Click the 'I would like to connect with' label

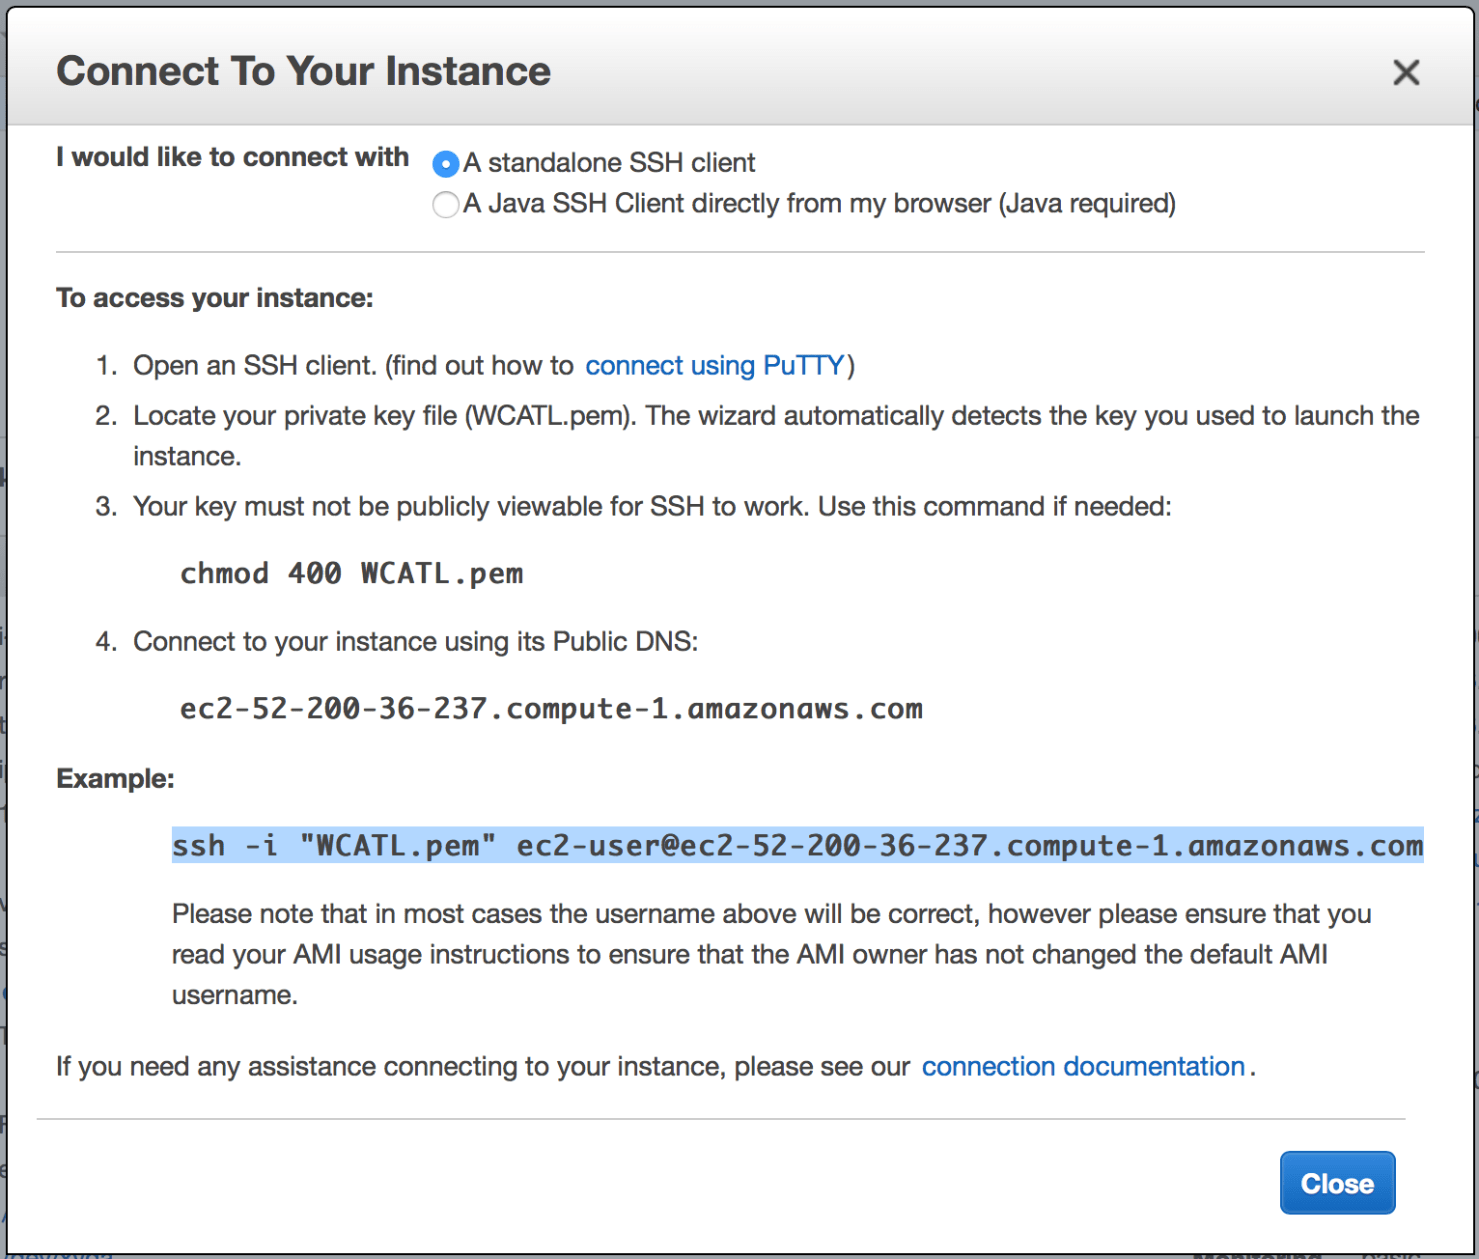232,158
